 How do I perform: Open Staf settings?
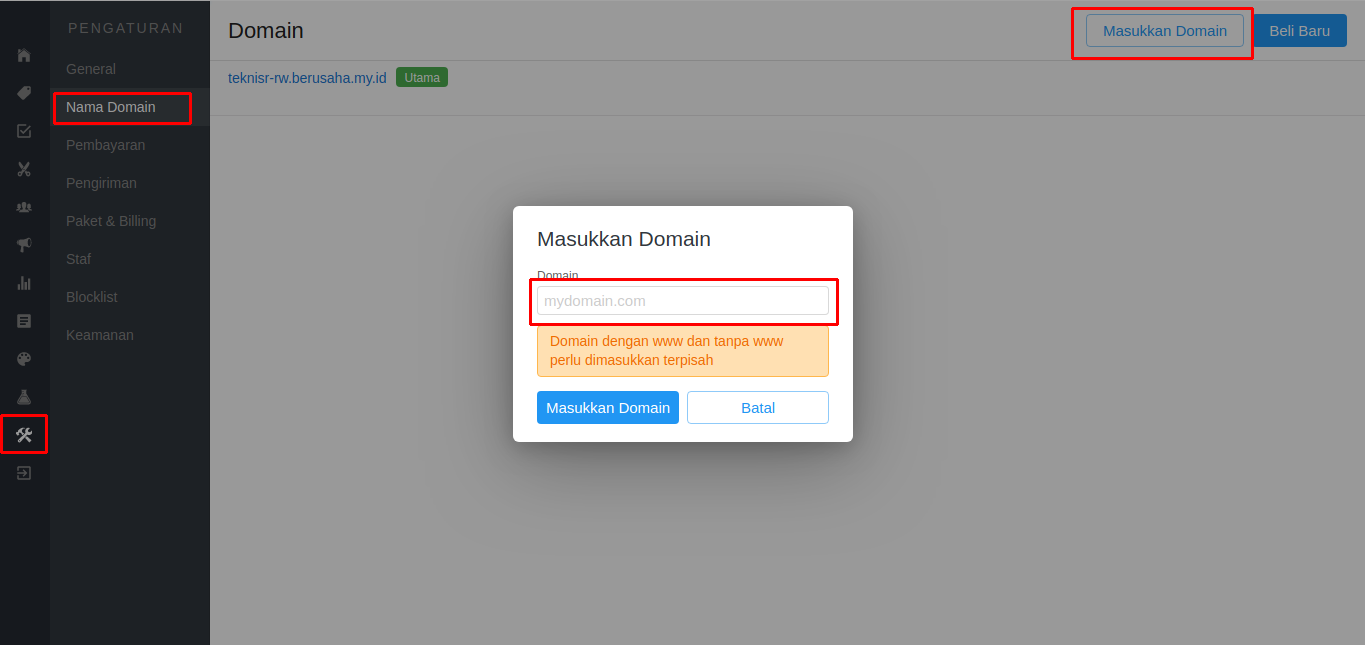tap(130, 259)
